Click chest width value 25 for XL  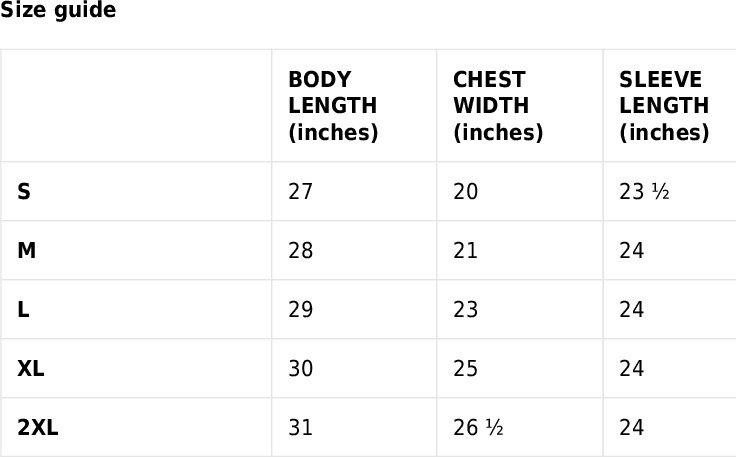click(x=466, y=368)
